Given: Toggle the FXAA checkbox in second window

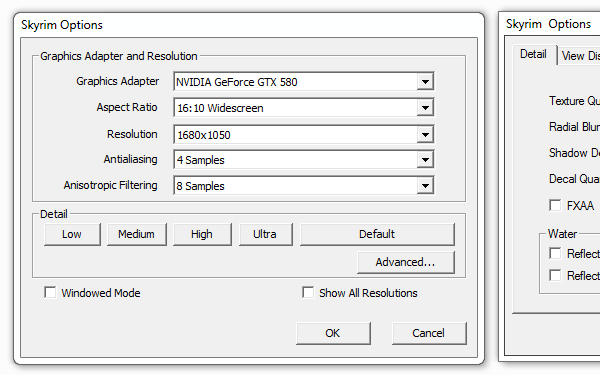Looking at the screenshot, I should [555, 205].
